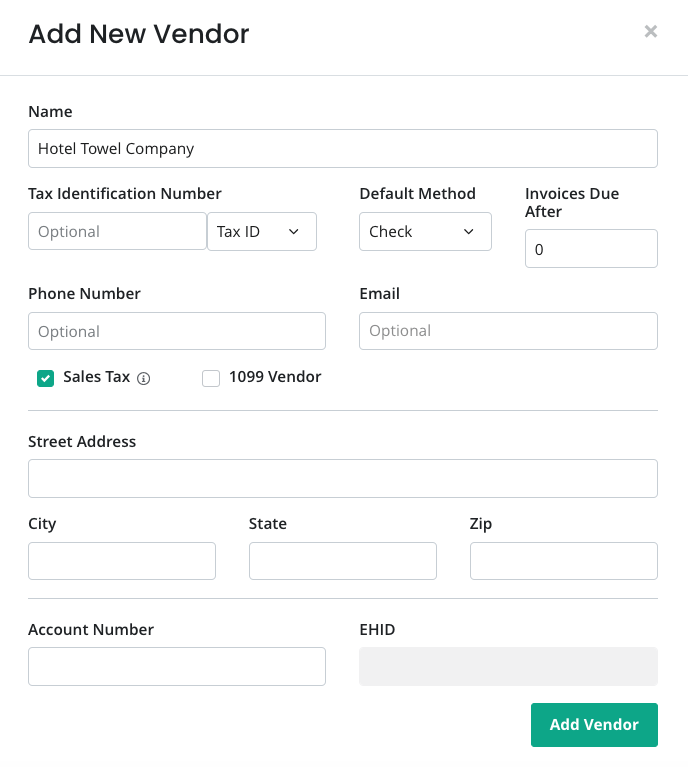Uncheck the Sales Tax checkbox

click(46, 378)
